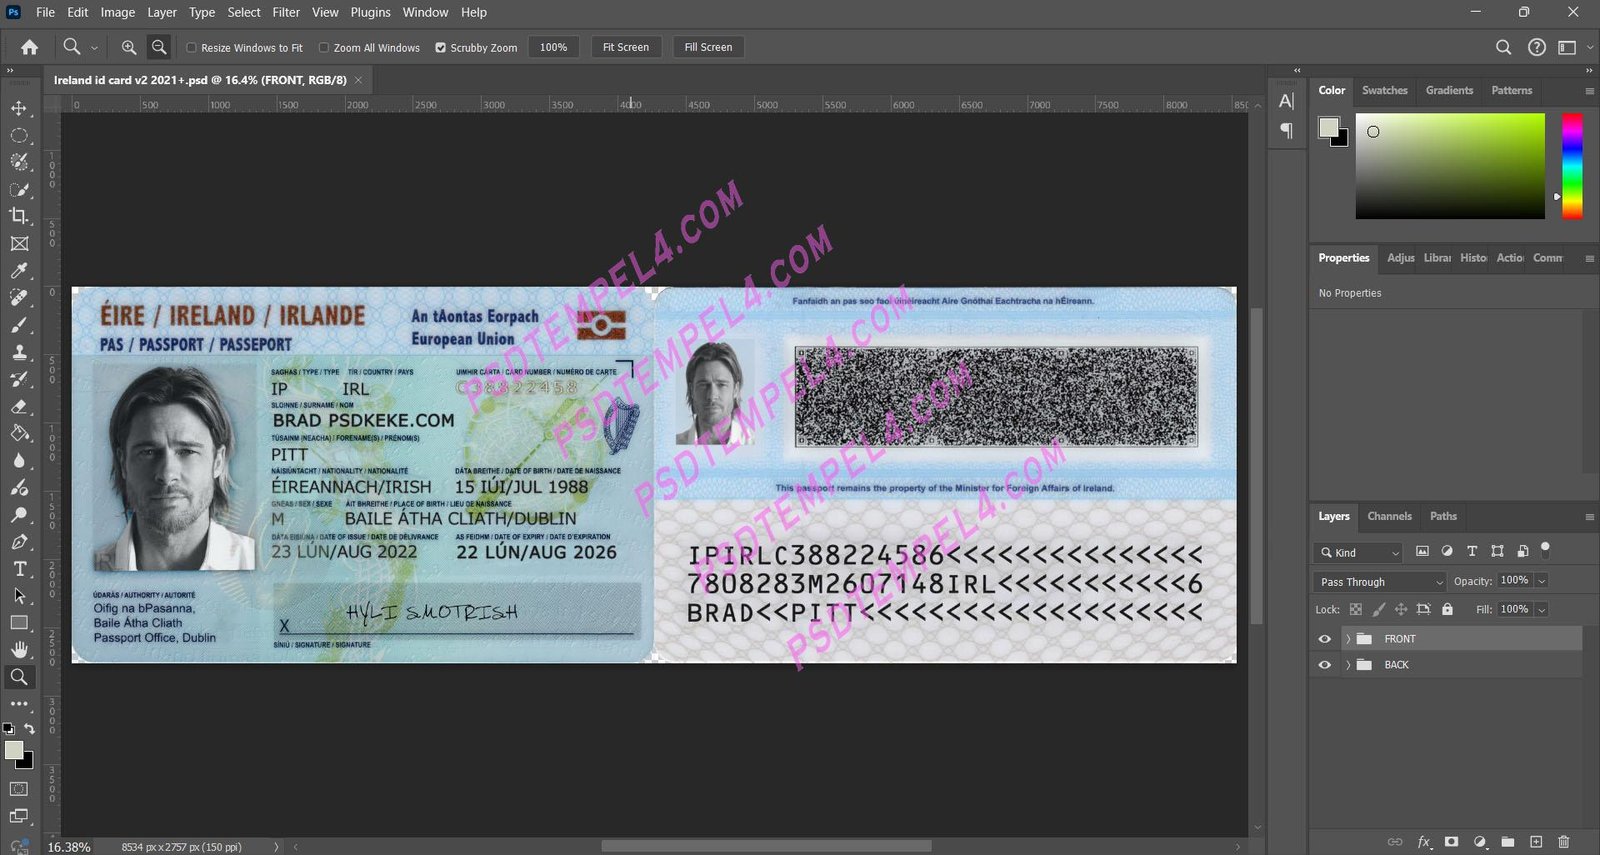Expand the FRONT layer group
This screenshot has width=1600, height=855.
[x=1348, y=639]
